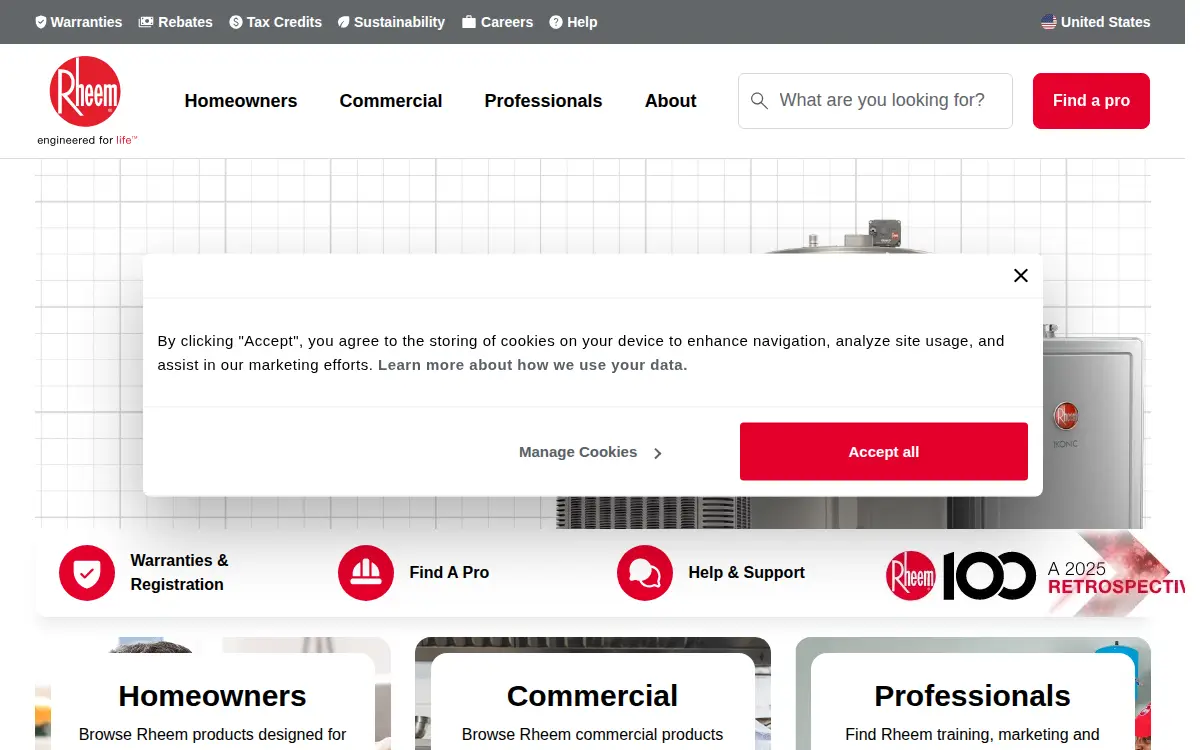Click the red hard hat Find A Pro icon
The width and height of the screenshot is (1200, 750).
click(x=366, y=573)
